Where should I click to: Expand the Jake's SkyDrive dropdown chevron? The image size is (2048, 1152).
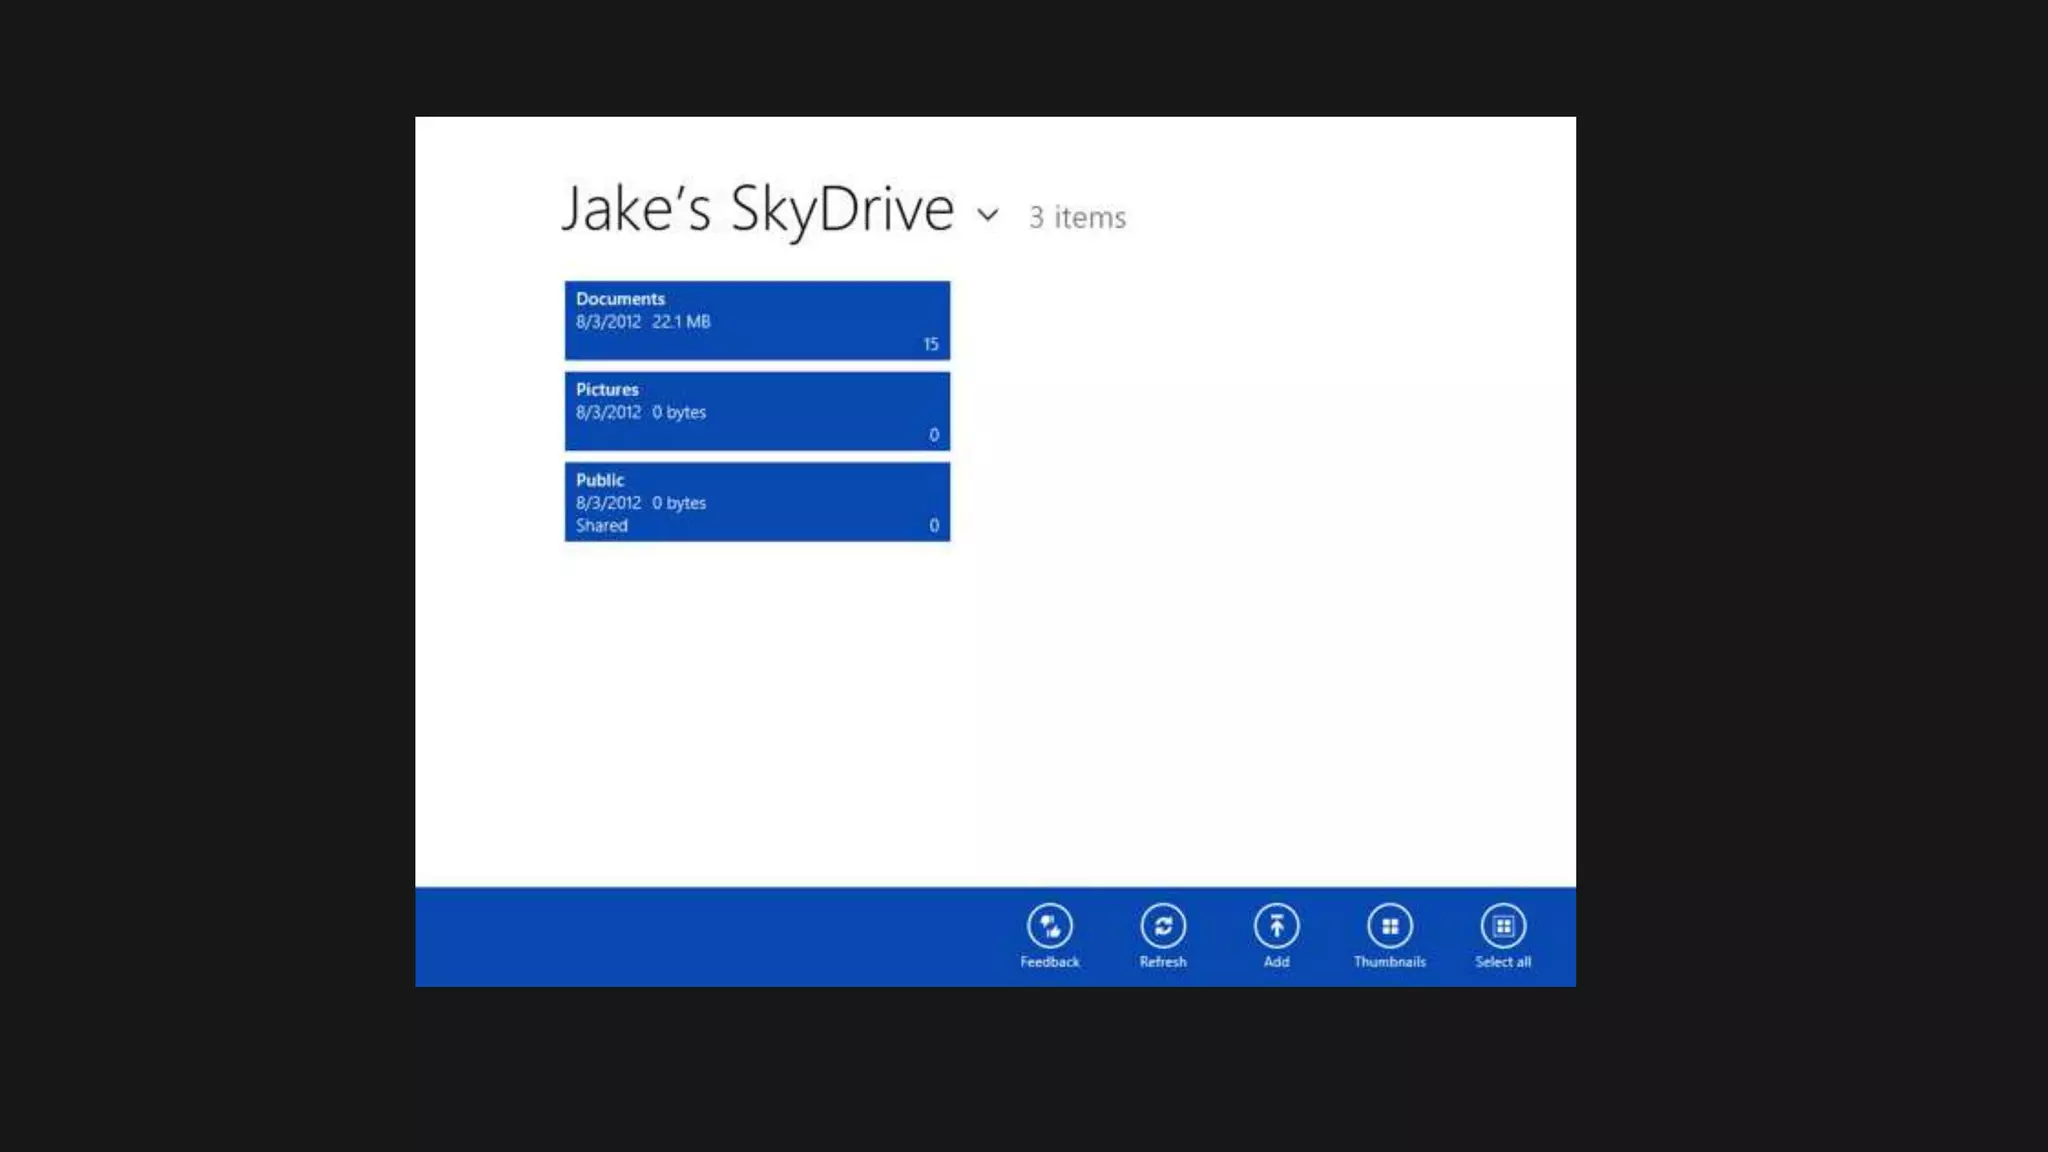(x=988, y=214)
